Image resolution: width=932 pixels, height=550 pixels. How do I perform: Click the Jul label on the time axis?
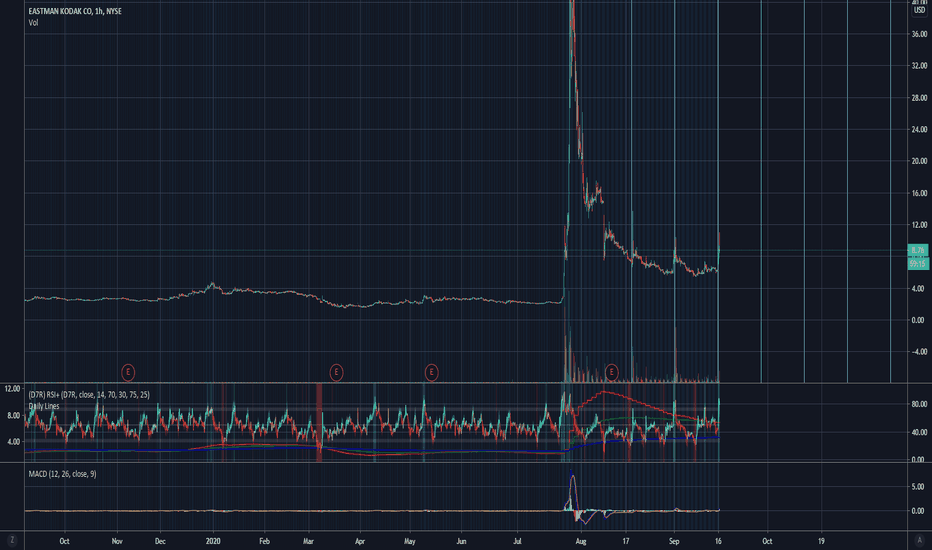517,541
